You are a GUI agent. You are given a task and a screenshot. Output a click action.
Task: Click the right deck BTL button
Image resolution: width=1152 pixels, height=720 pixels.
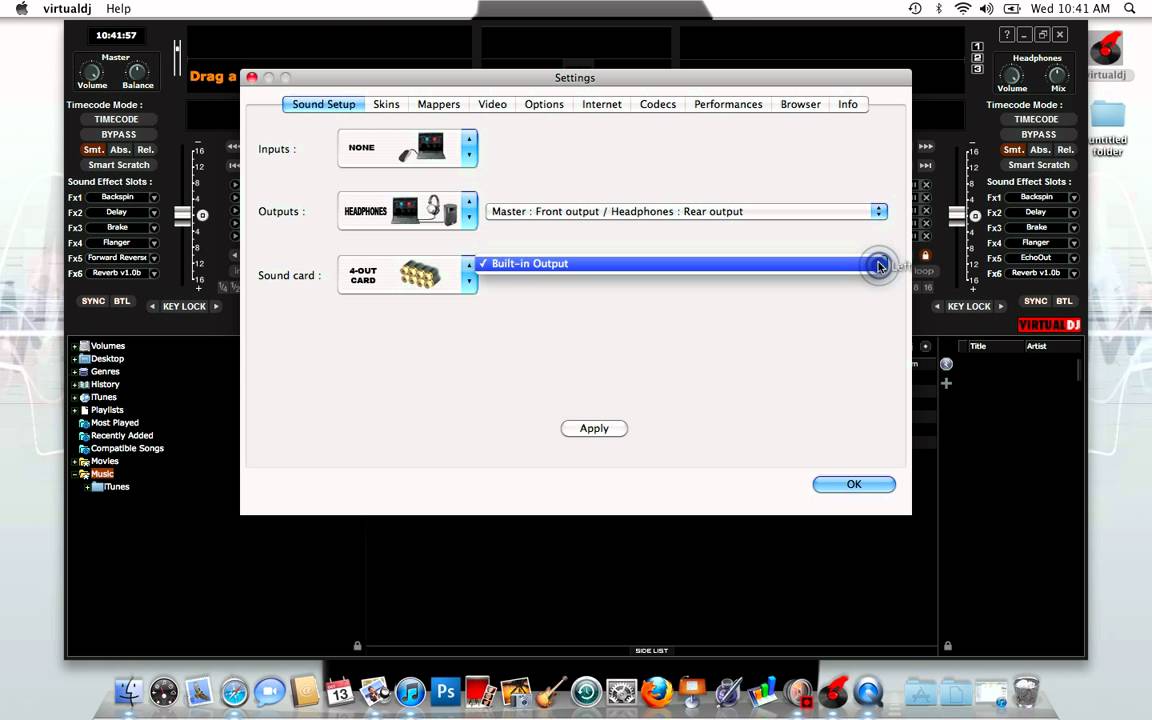coord(1064,301)
